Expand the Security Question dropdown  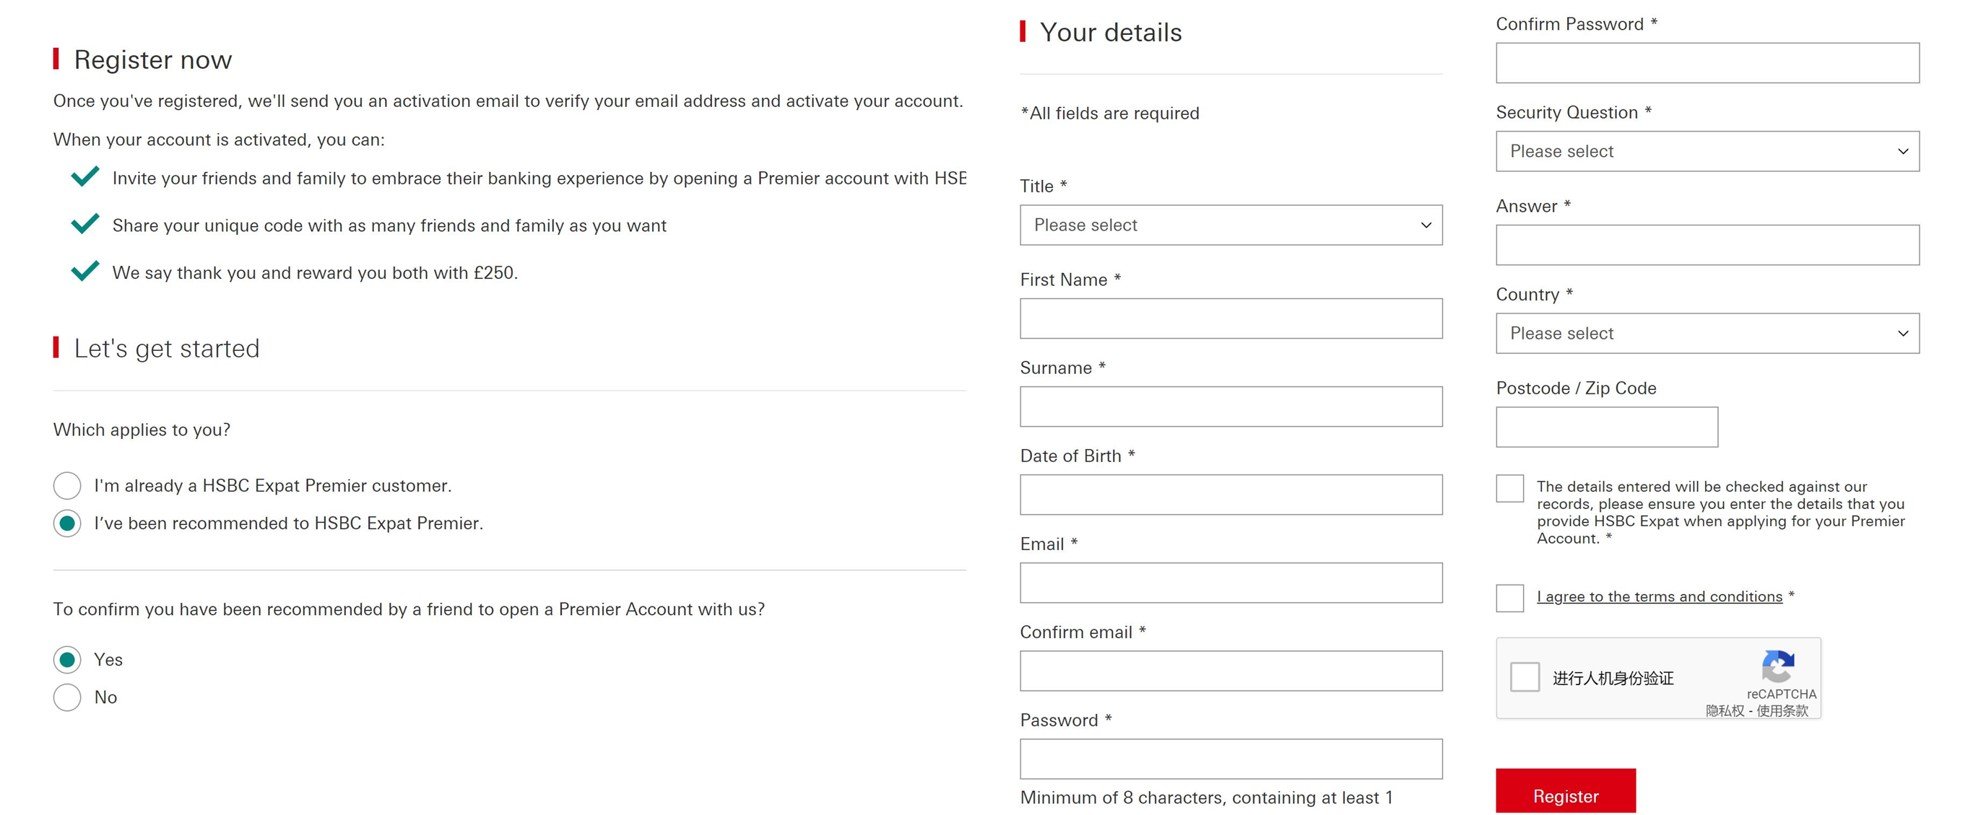1707,151
